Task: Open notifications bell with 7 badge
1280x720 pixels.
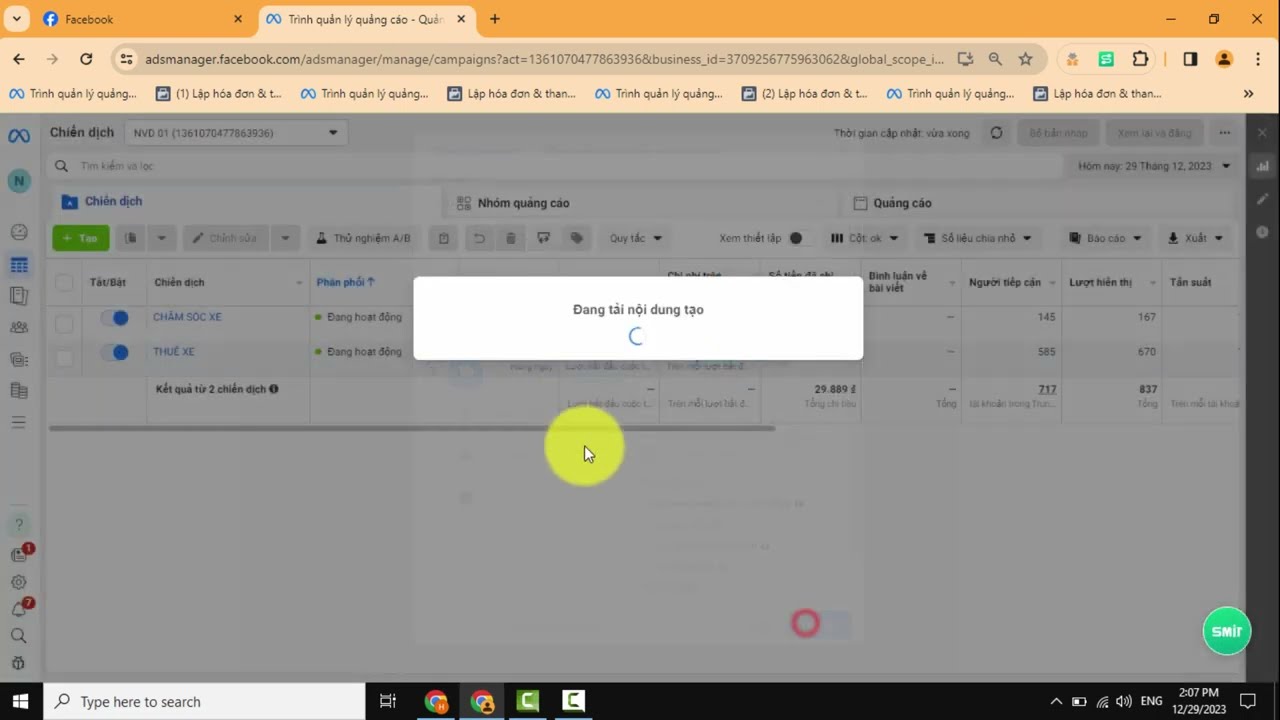Action: [x=20, y=609]
